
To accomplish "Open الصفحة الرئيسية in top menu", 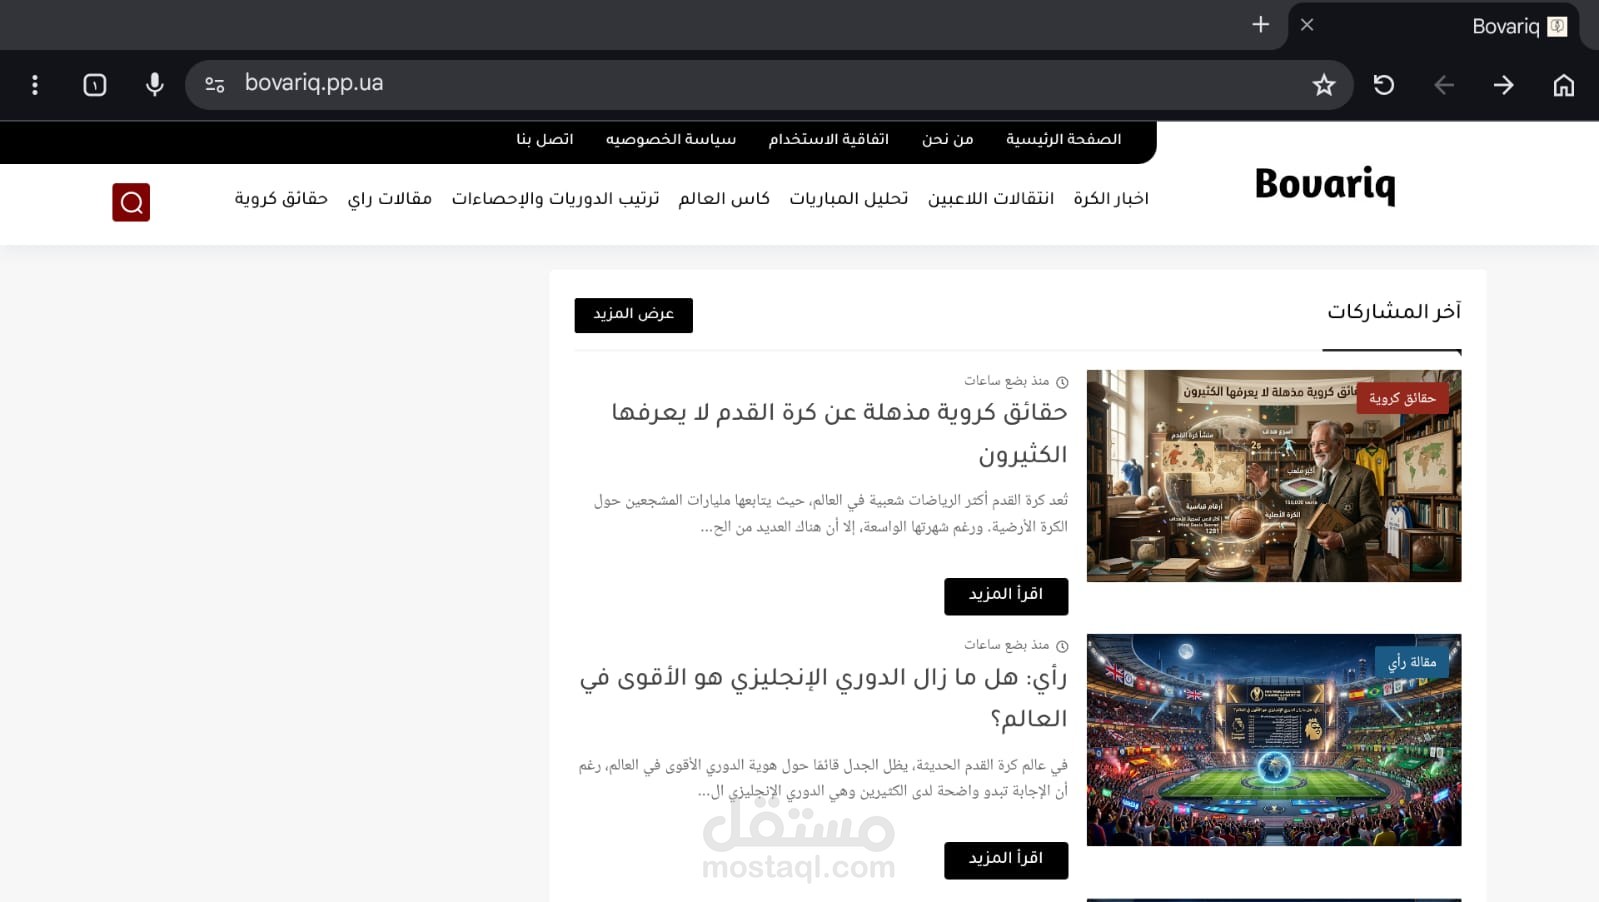I will [1063, 139].
